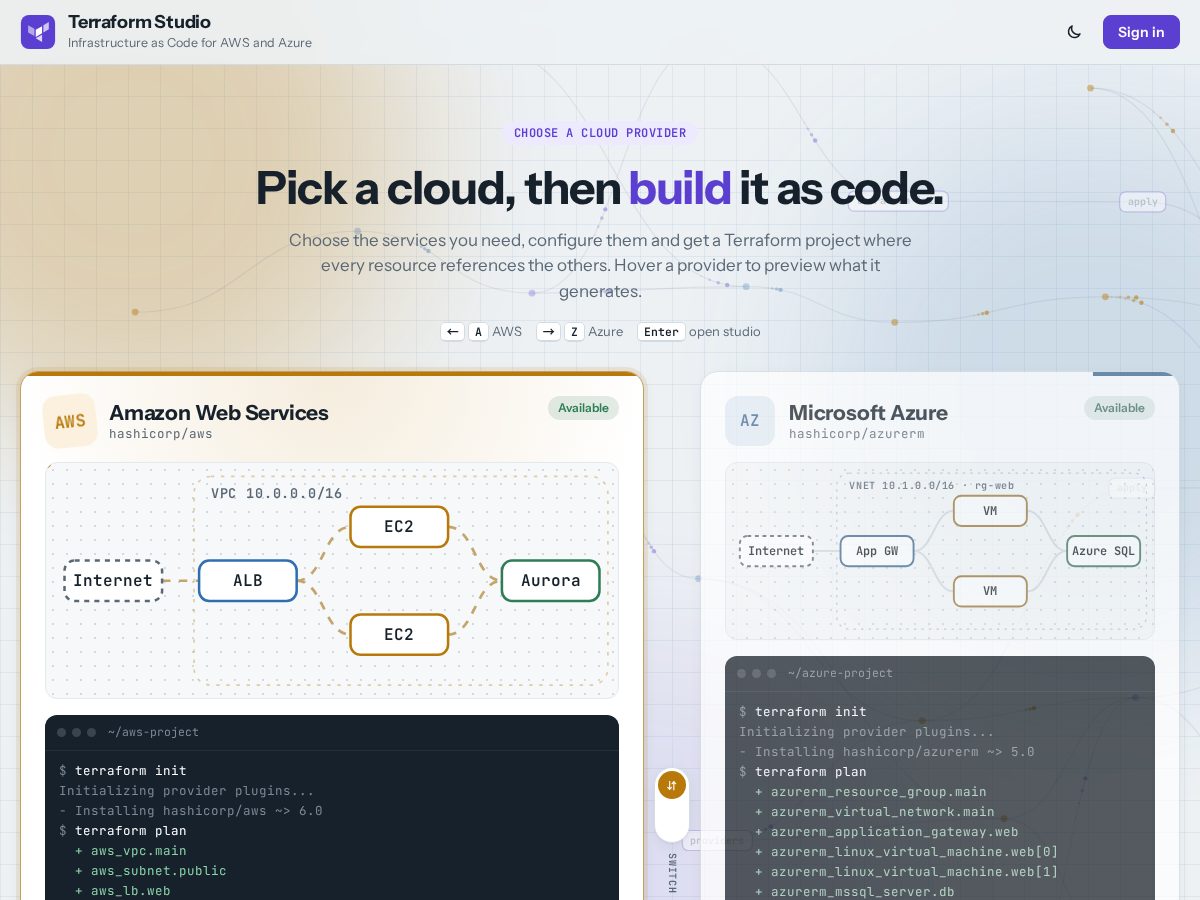Click the left arrow key hint

453,332
